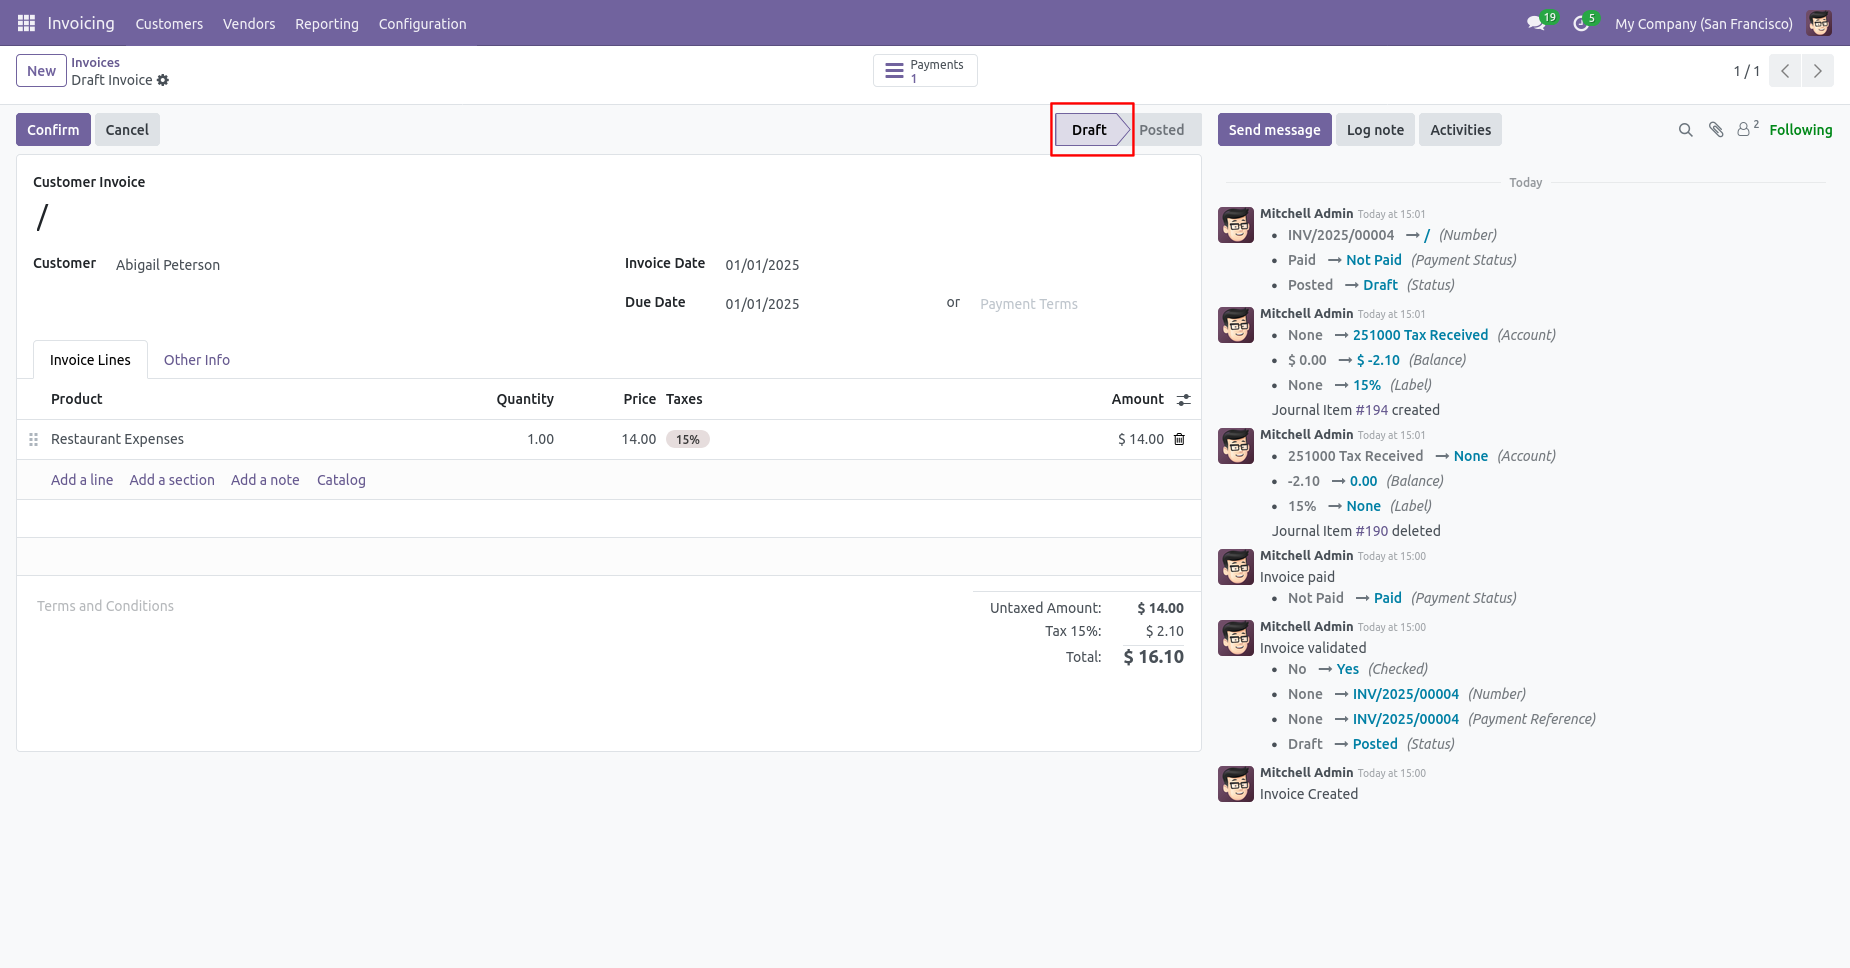Delete the Restaurant Expenses line with trash icon

tap(1179, 439)
